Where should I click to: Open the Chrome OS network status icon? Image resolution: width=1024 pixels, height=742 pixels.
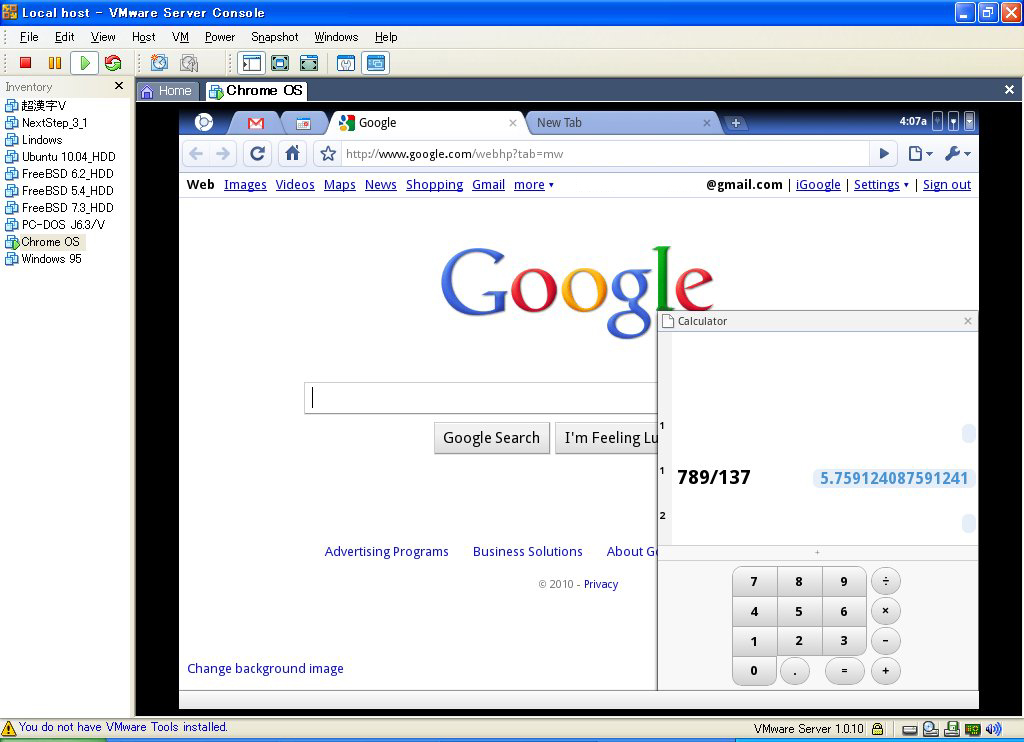953,121
